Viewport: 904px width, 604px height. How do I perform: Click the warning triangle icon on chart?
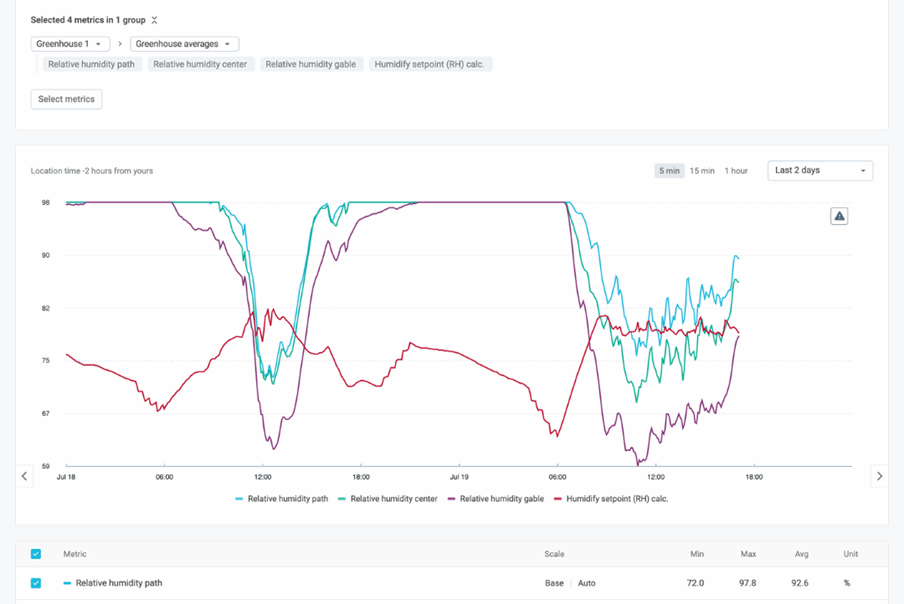[839, 216]
